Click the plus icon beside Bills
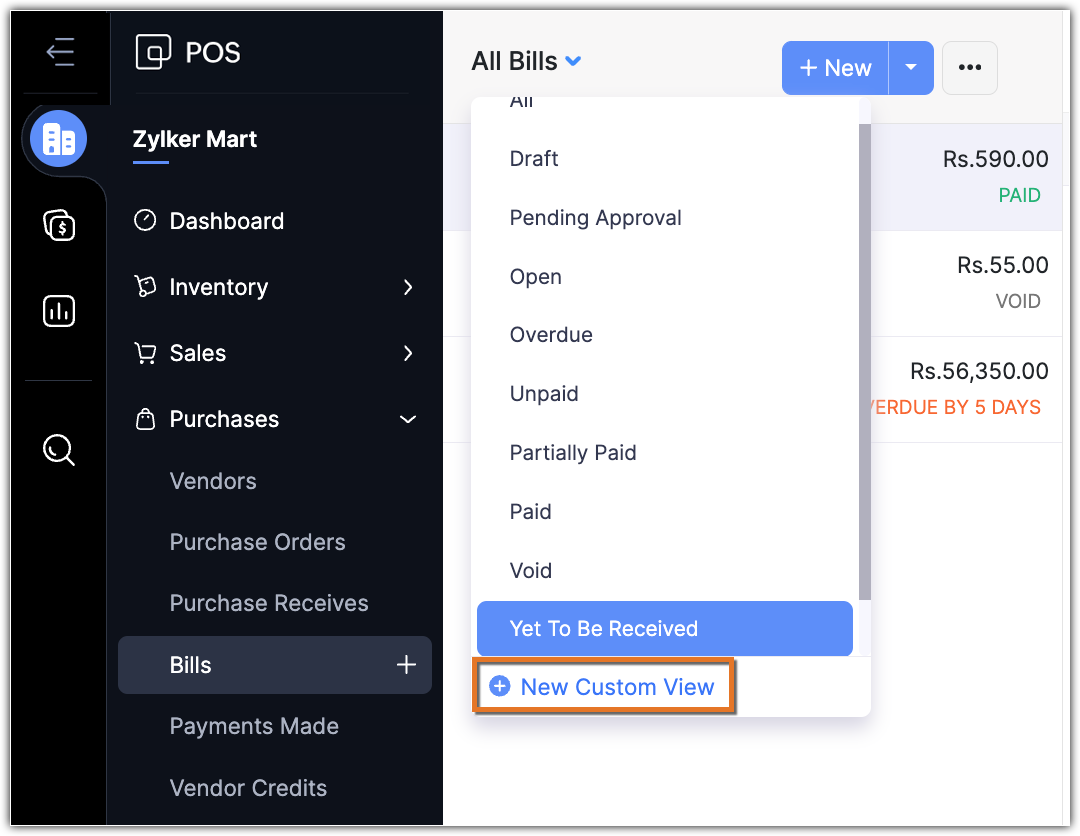The image size is (1080, 836). click(406, 665)
